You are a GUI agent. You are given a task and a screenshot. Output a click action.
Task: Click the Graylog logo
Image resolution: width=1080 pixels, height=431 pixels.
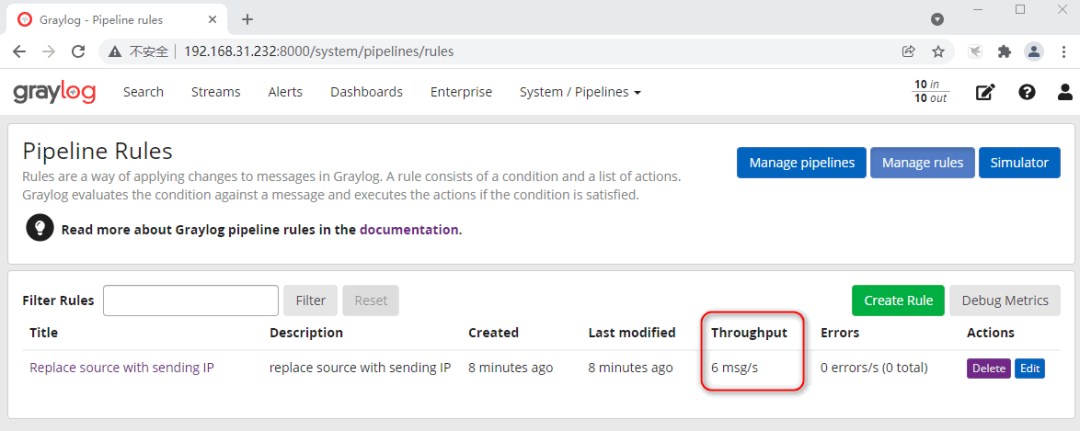(x=54, y=92)
